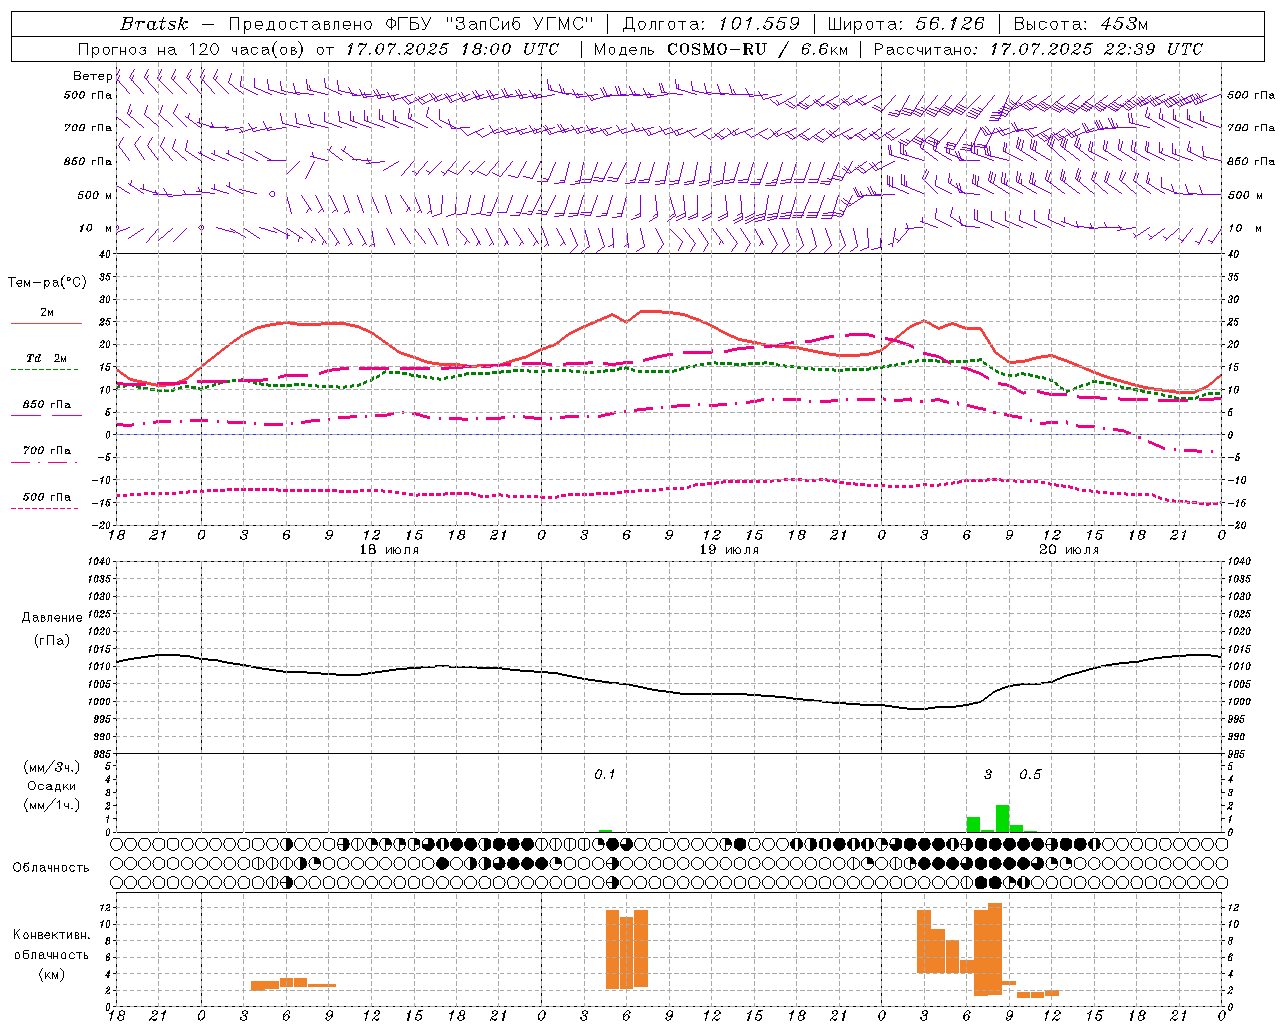Click the solid line sample under 2м legend
Image resolution: width=1280 pixels, height=1024 pixels.
(46, 324)
